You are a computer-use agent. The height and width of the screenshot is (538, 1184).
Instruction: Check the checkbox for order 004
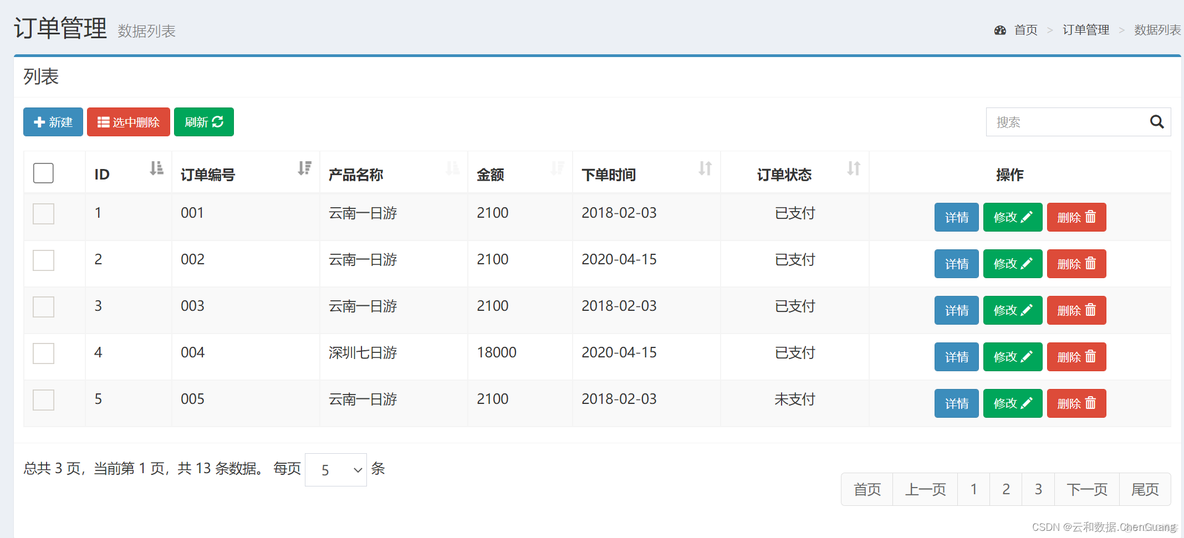click(x=44, y=353)
